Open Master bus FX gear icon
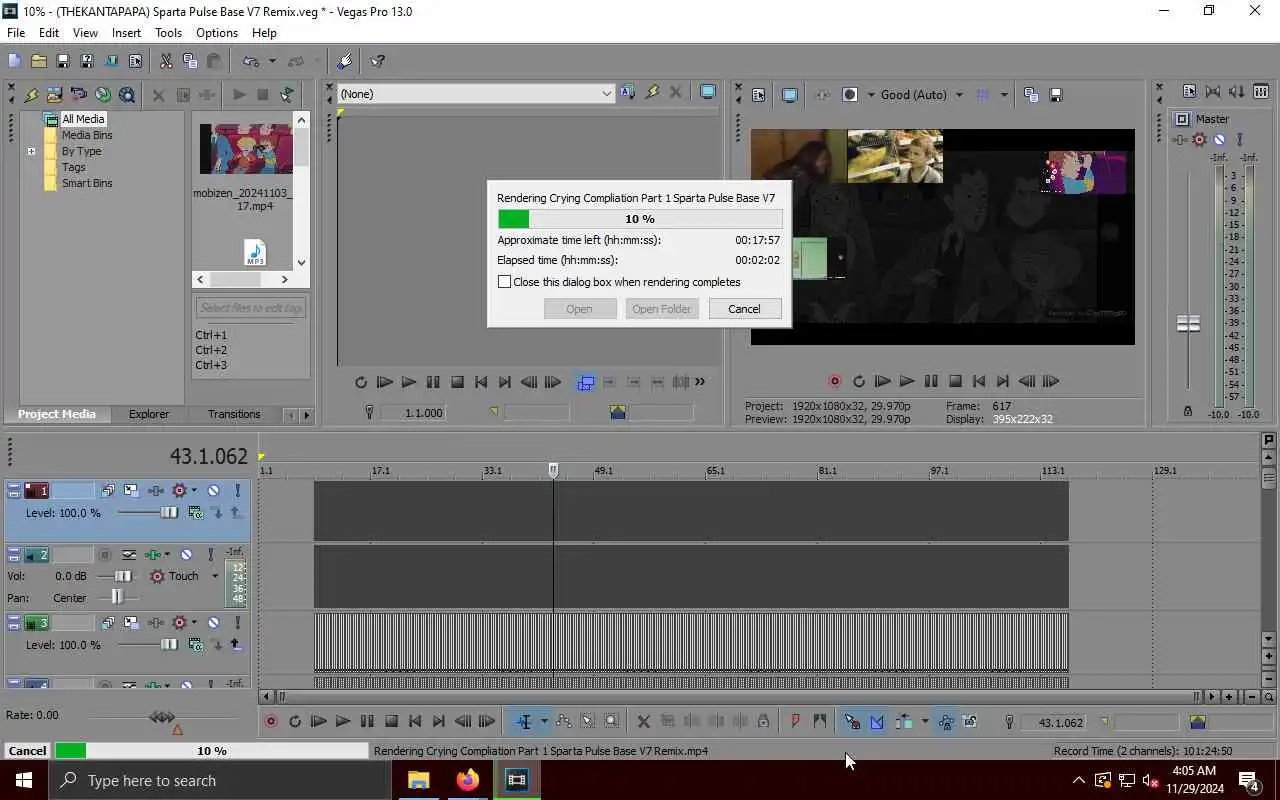 (x=1199, y=139)
